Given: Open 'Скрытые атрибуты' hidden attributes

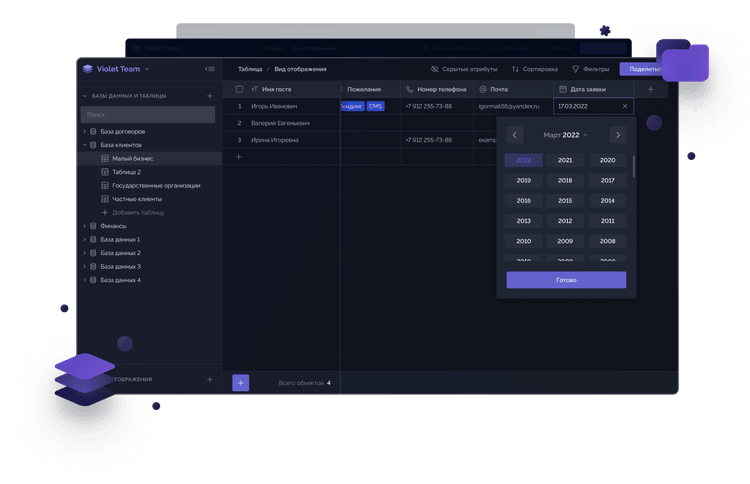Looking at the screenshot, I should click(463, 69).
